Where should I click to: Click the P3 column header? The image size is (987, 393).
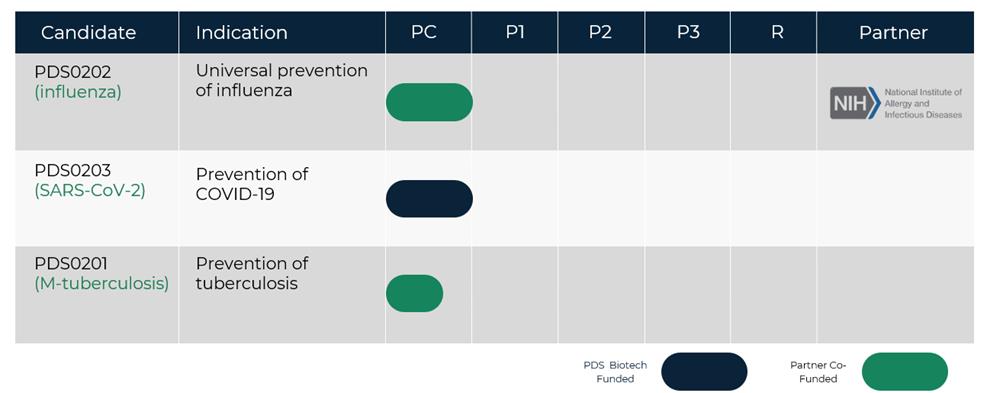[688, 33]
